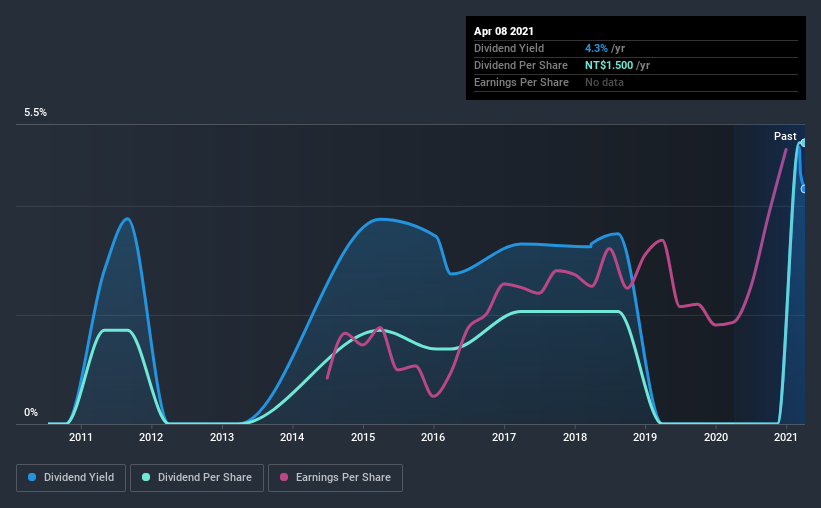Click the teal data point marker near Past
The width and height of the screenshot is (821, 508).
click(803, 142)
